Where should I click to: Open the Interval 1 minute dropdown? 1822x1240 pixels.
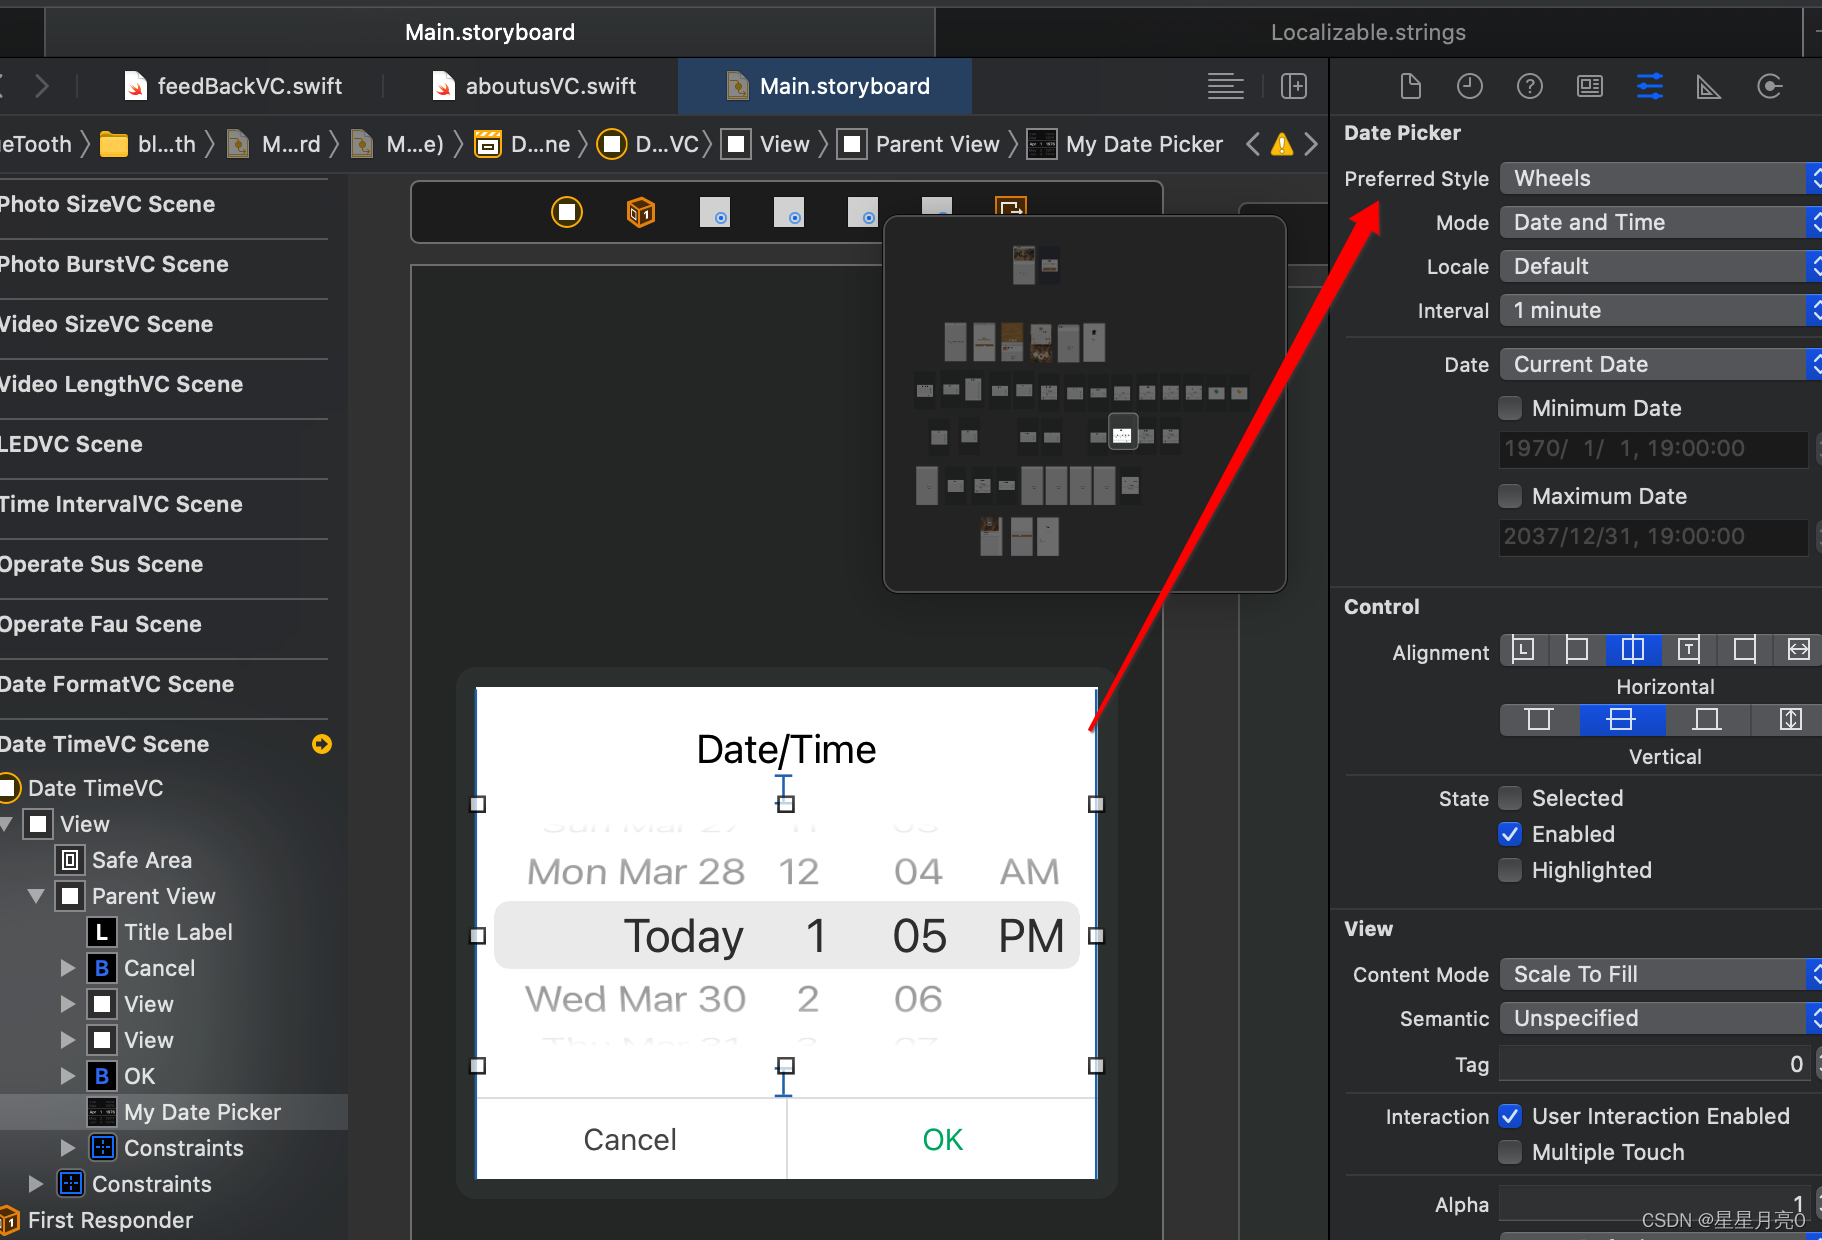(1660, 310)
